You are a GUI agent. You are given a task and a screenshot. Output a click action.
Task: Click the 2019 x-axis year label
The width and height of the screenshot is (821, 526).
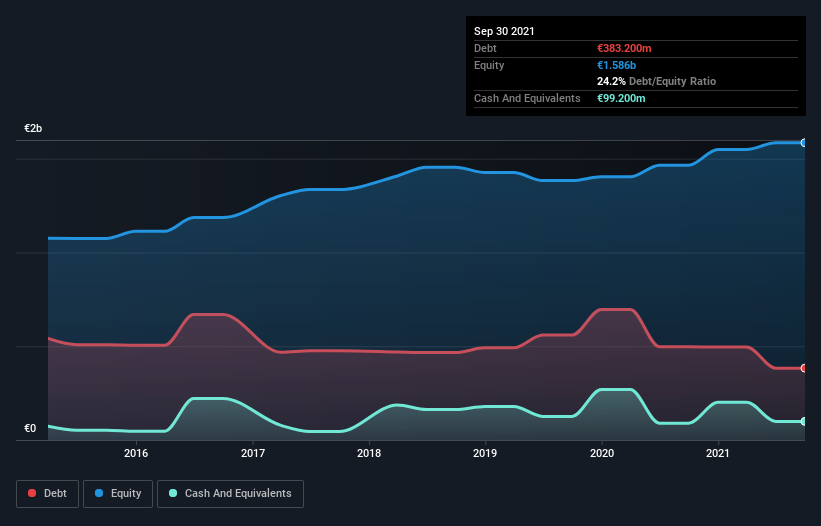point(485,453)
